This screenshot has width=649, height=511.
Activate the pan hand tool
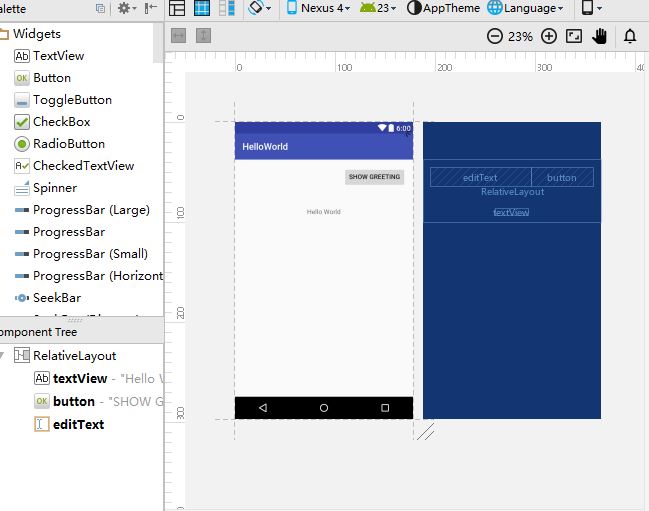pos(599,36)
